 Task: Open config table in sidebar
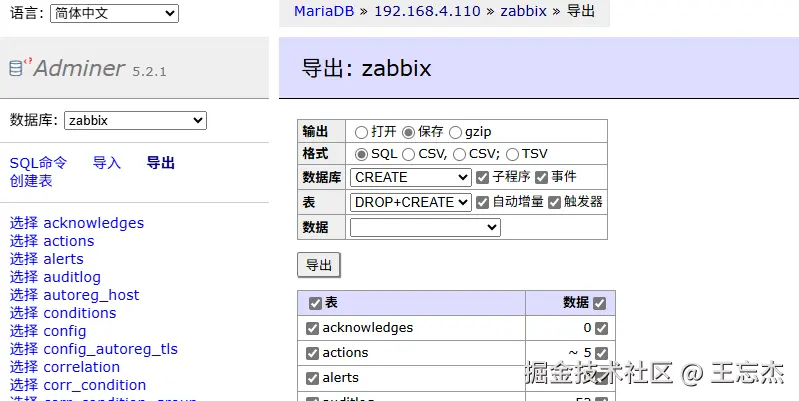pyautogui.click(x=65, y=331)
